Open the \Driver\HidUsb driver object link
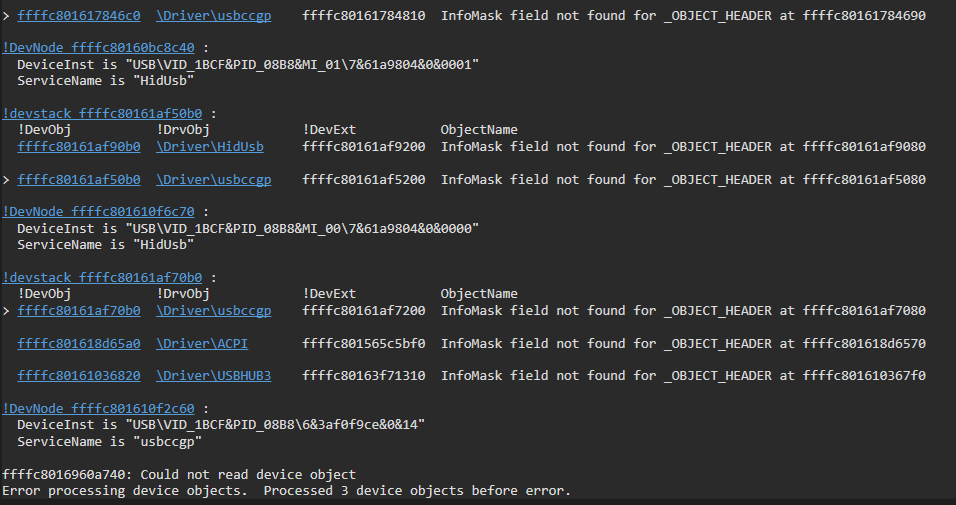 coord(210,147)
